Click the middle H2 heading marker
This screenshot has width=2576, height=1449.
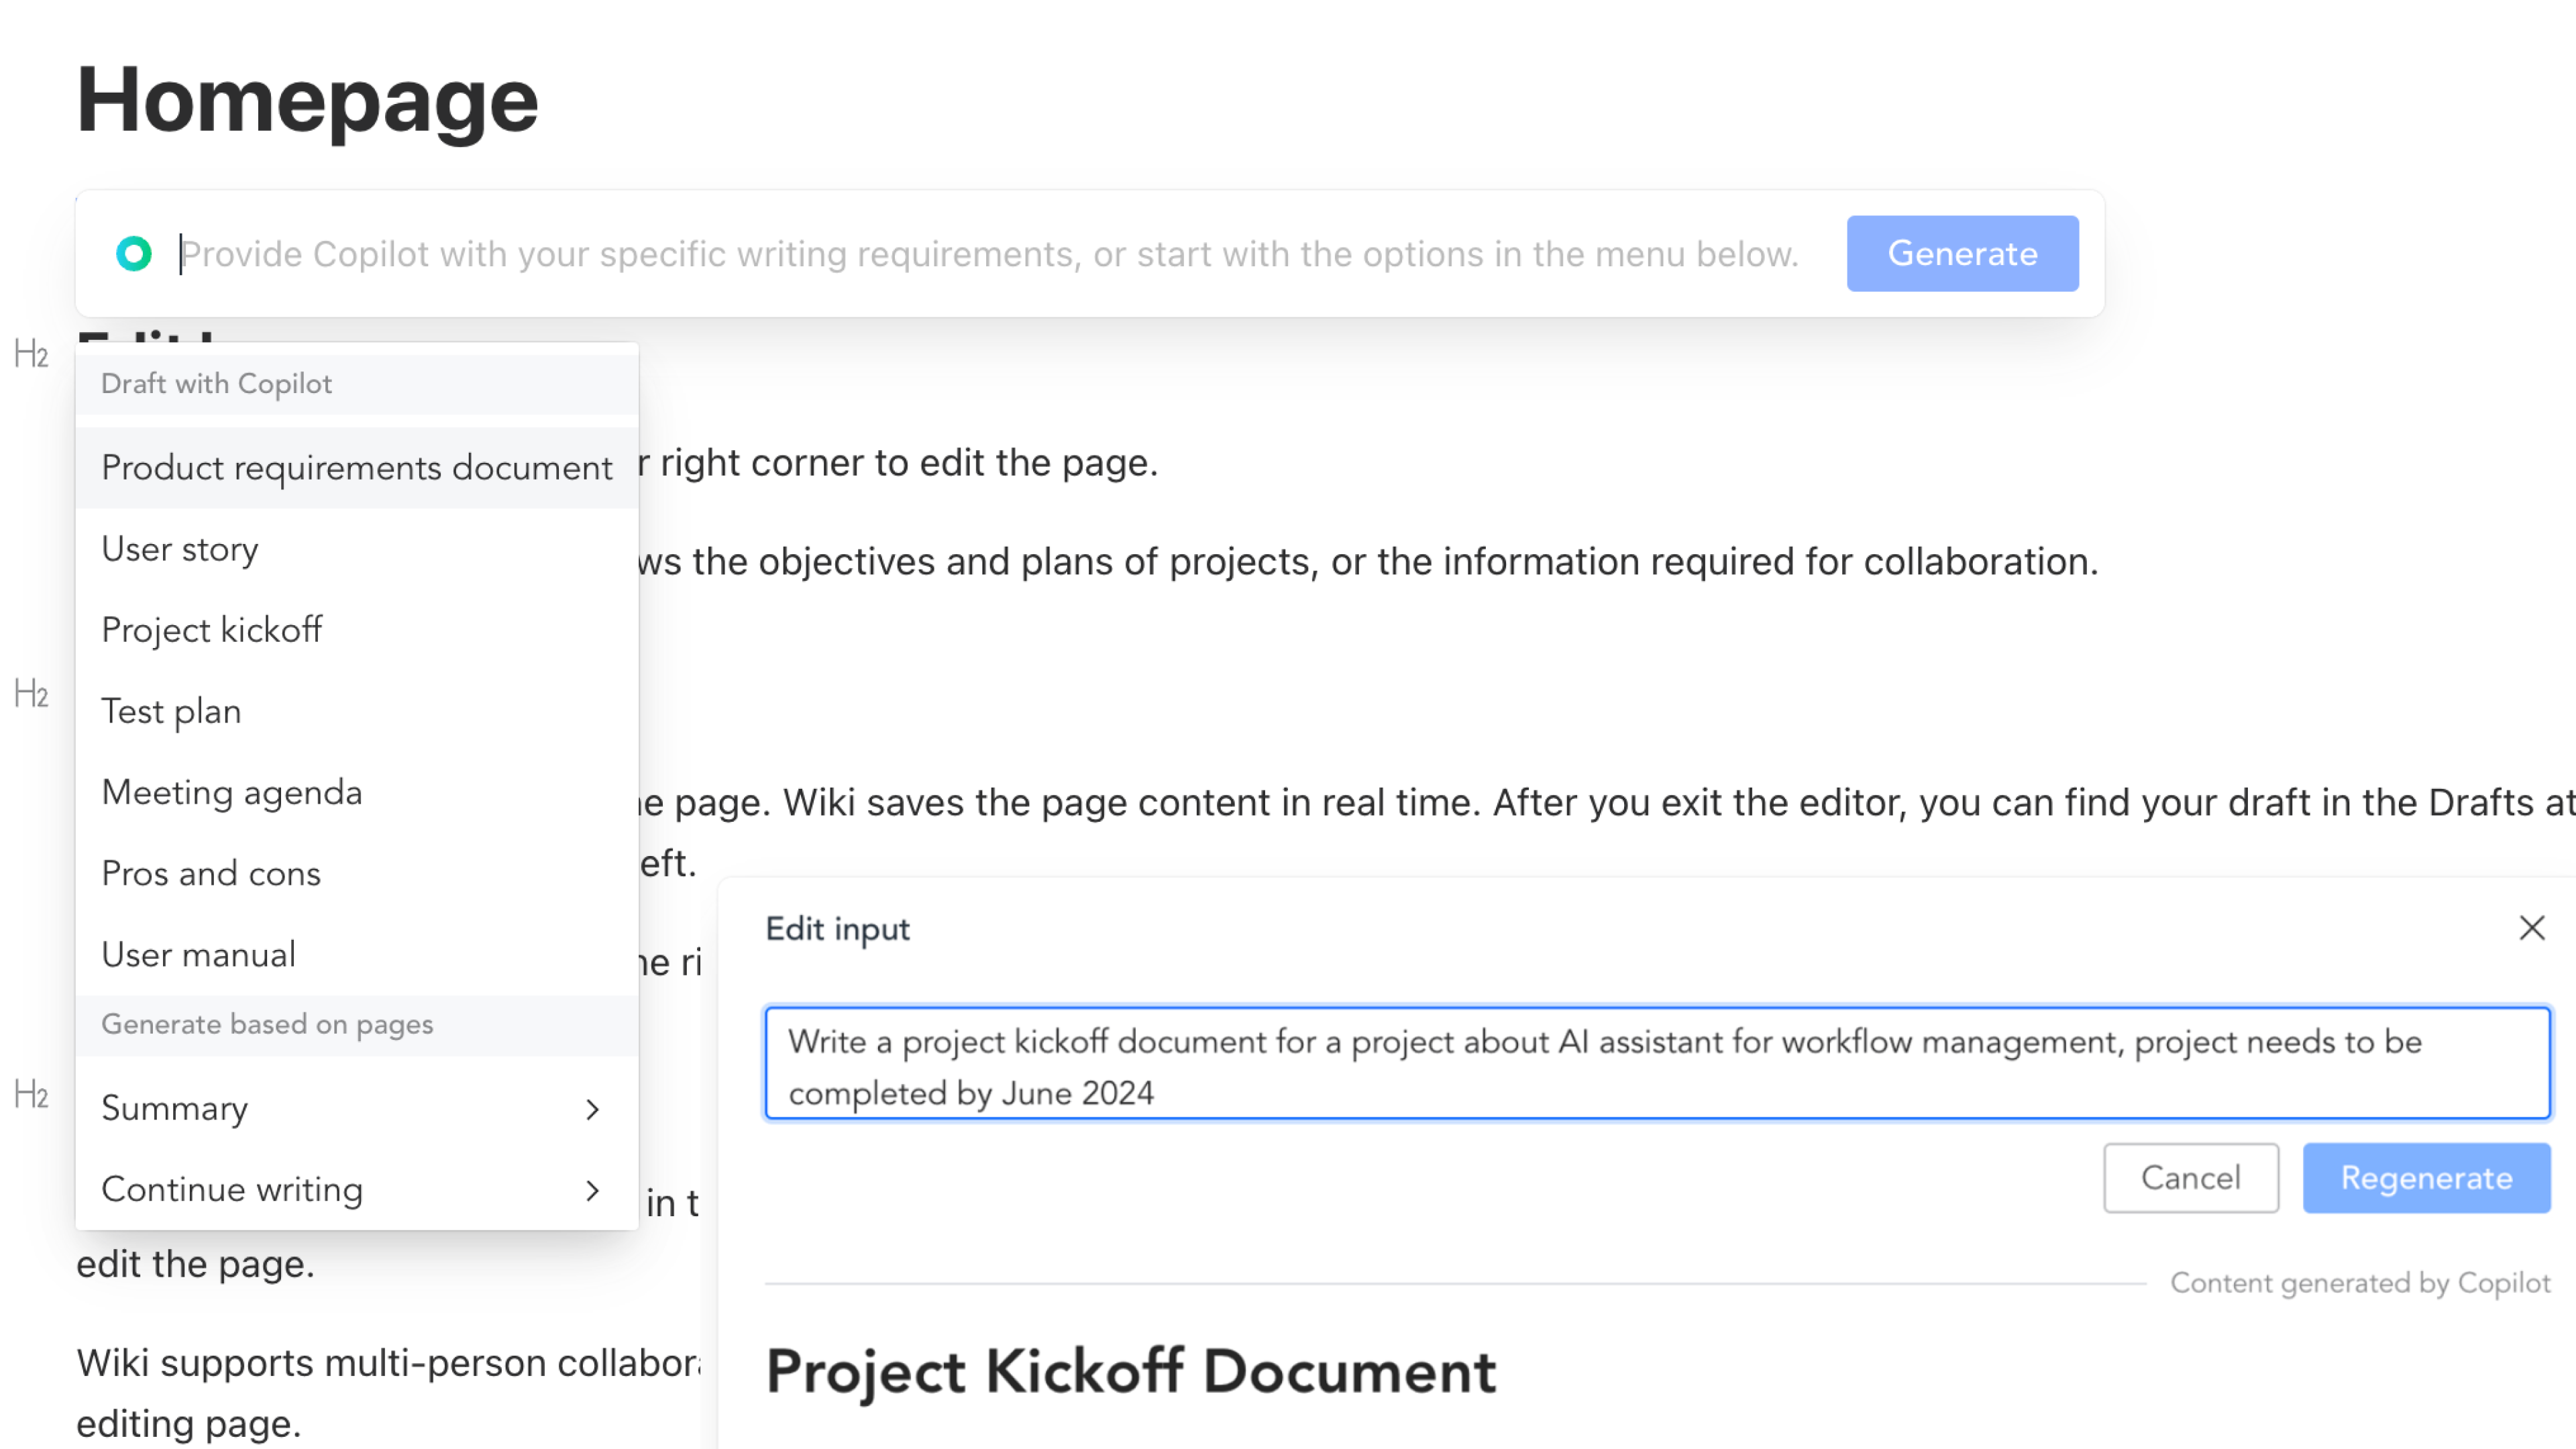pyautogui.click(x=32, y=694)
